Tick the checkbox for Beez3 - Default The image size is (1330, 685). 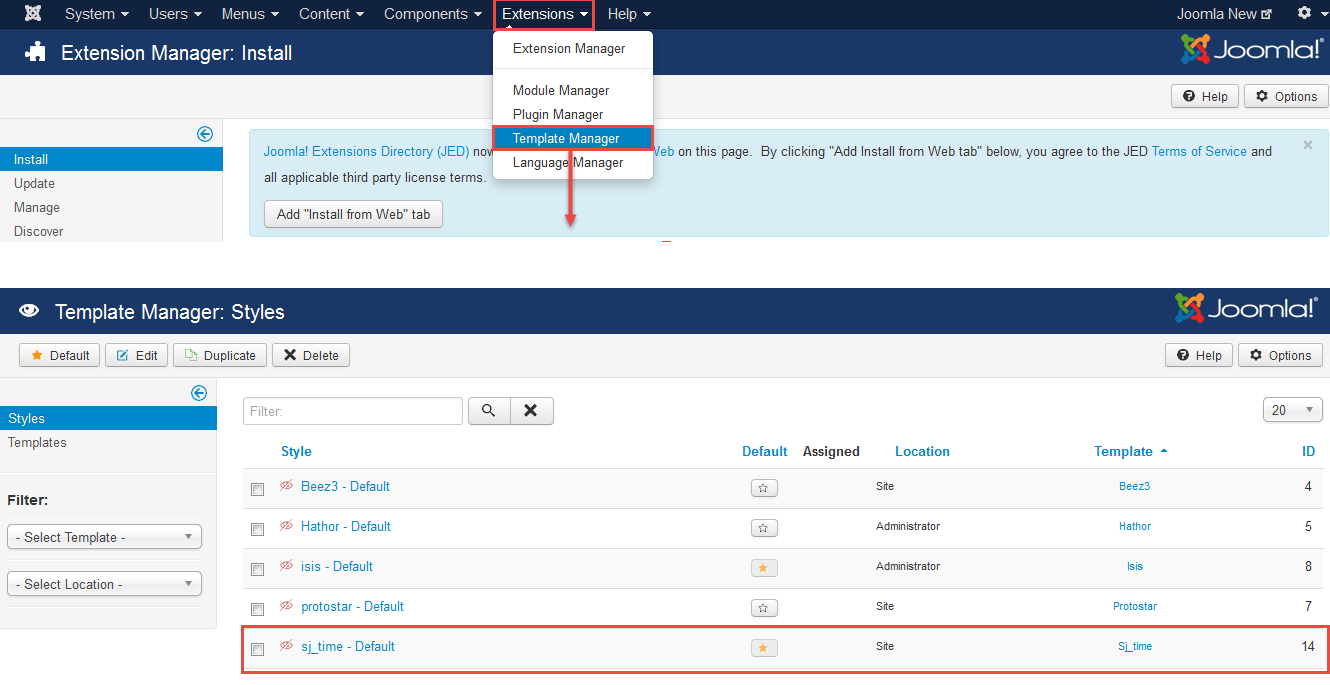click(257, 489)
